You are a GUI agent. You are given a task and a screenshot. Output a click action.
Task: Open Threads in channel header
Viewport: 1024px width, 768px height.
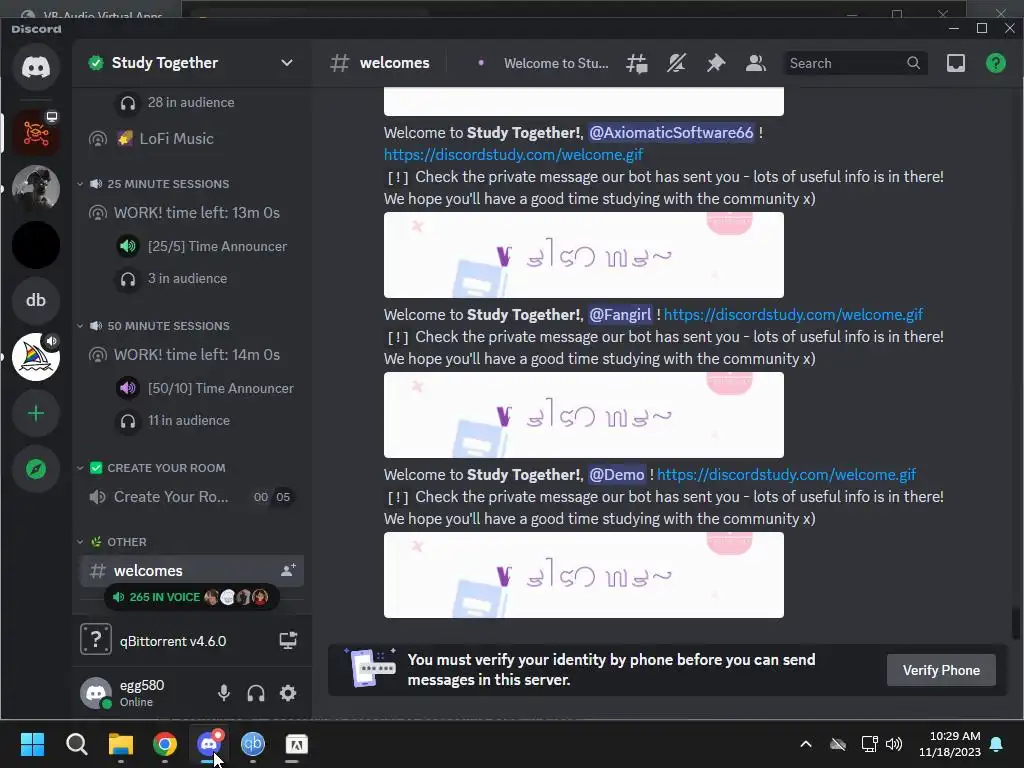(637, 63)
